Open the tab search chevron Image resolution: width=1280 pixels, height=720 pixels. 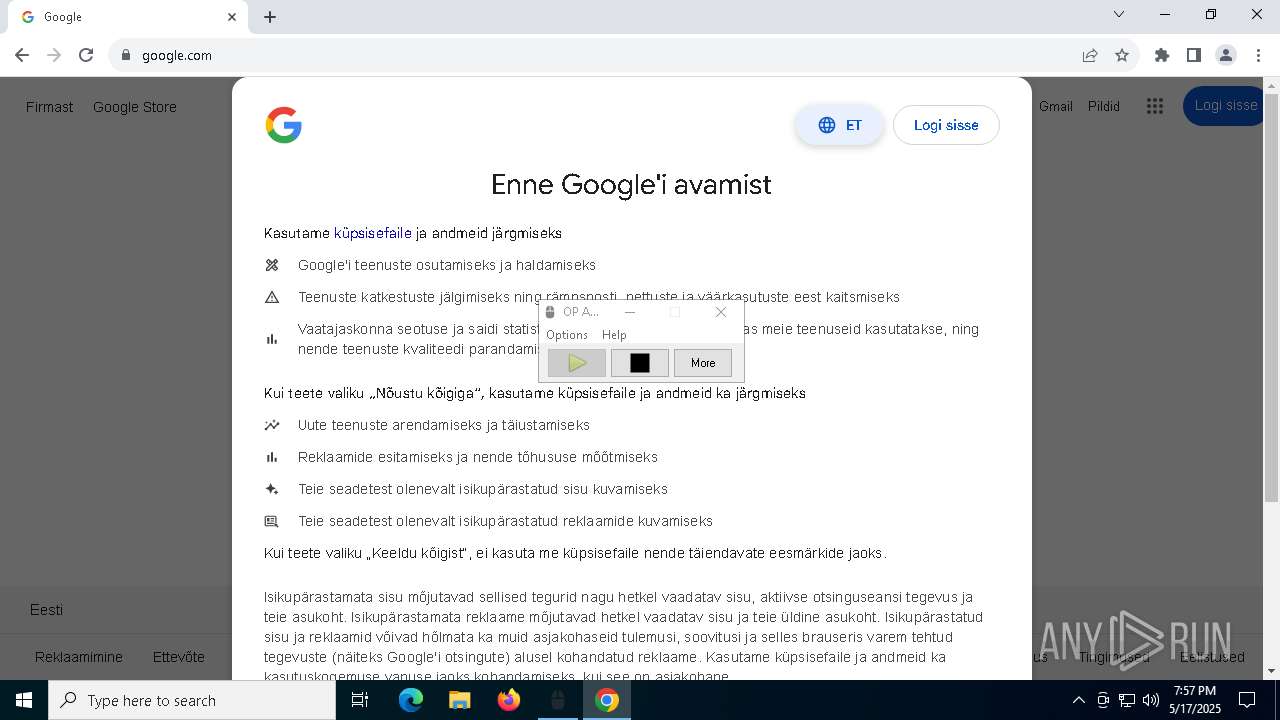click(x=1119, y=15)
